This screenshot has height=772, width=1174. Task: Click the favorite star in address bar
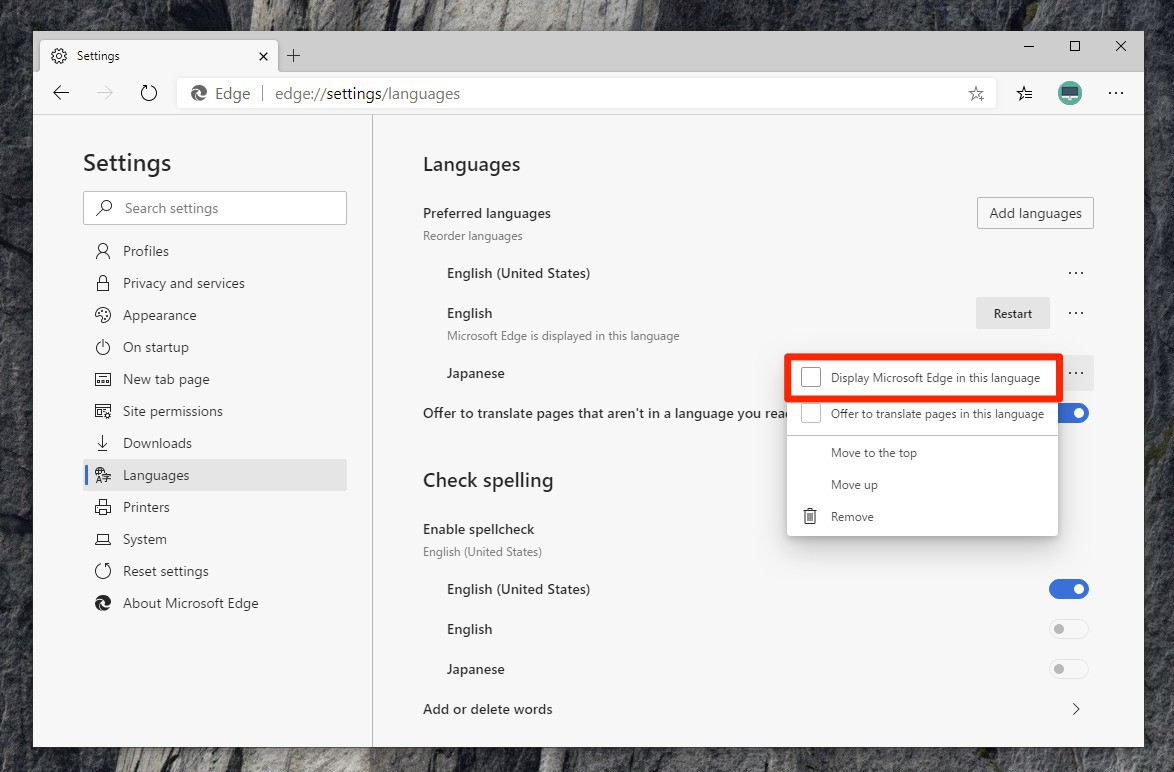[x=976, y=93]
